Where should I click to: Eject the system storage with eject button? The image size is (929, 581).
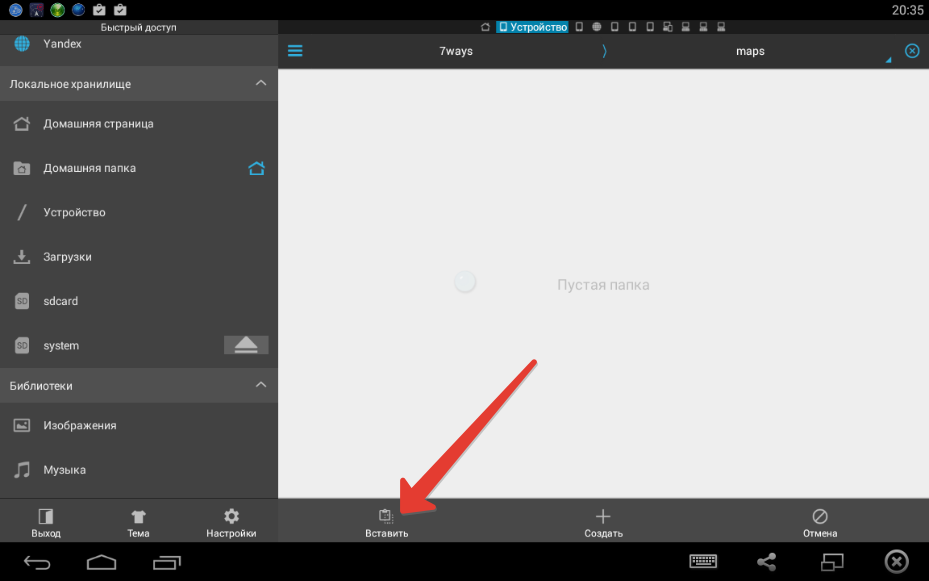[246, 345]
